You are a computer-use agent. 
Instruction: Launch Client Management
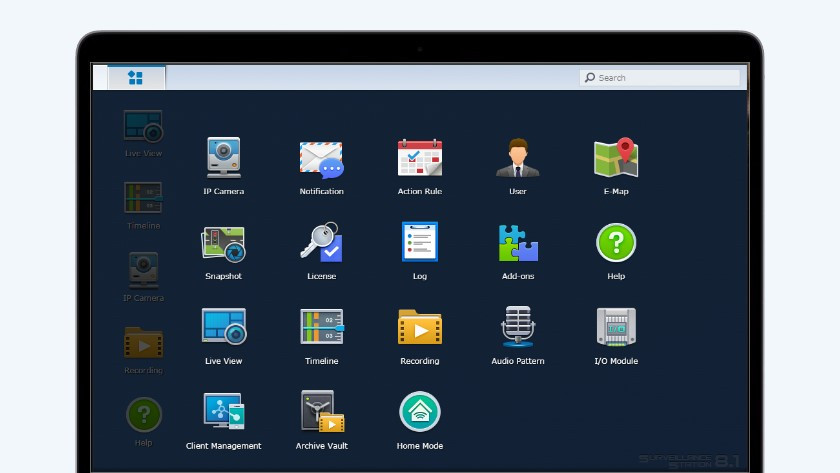click(x=223, y=413)
